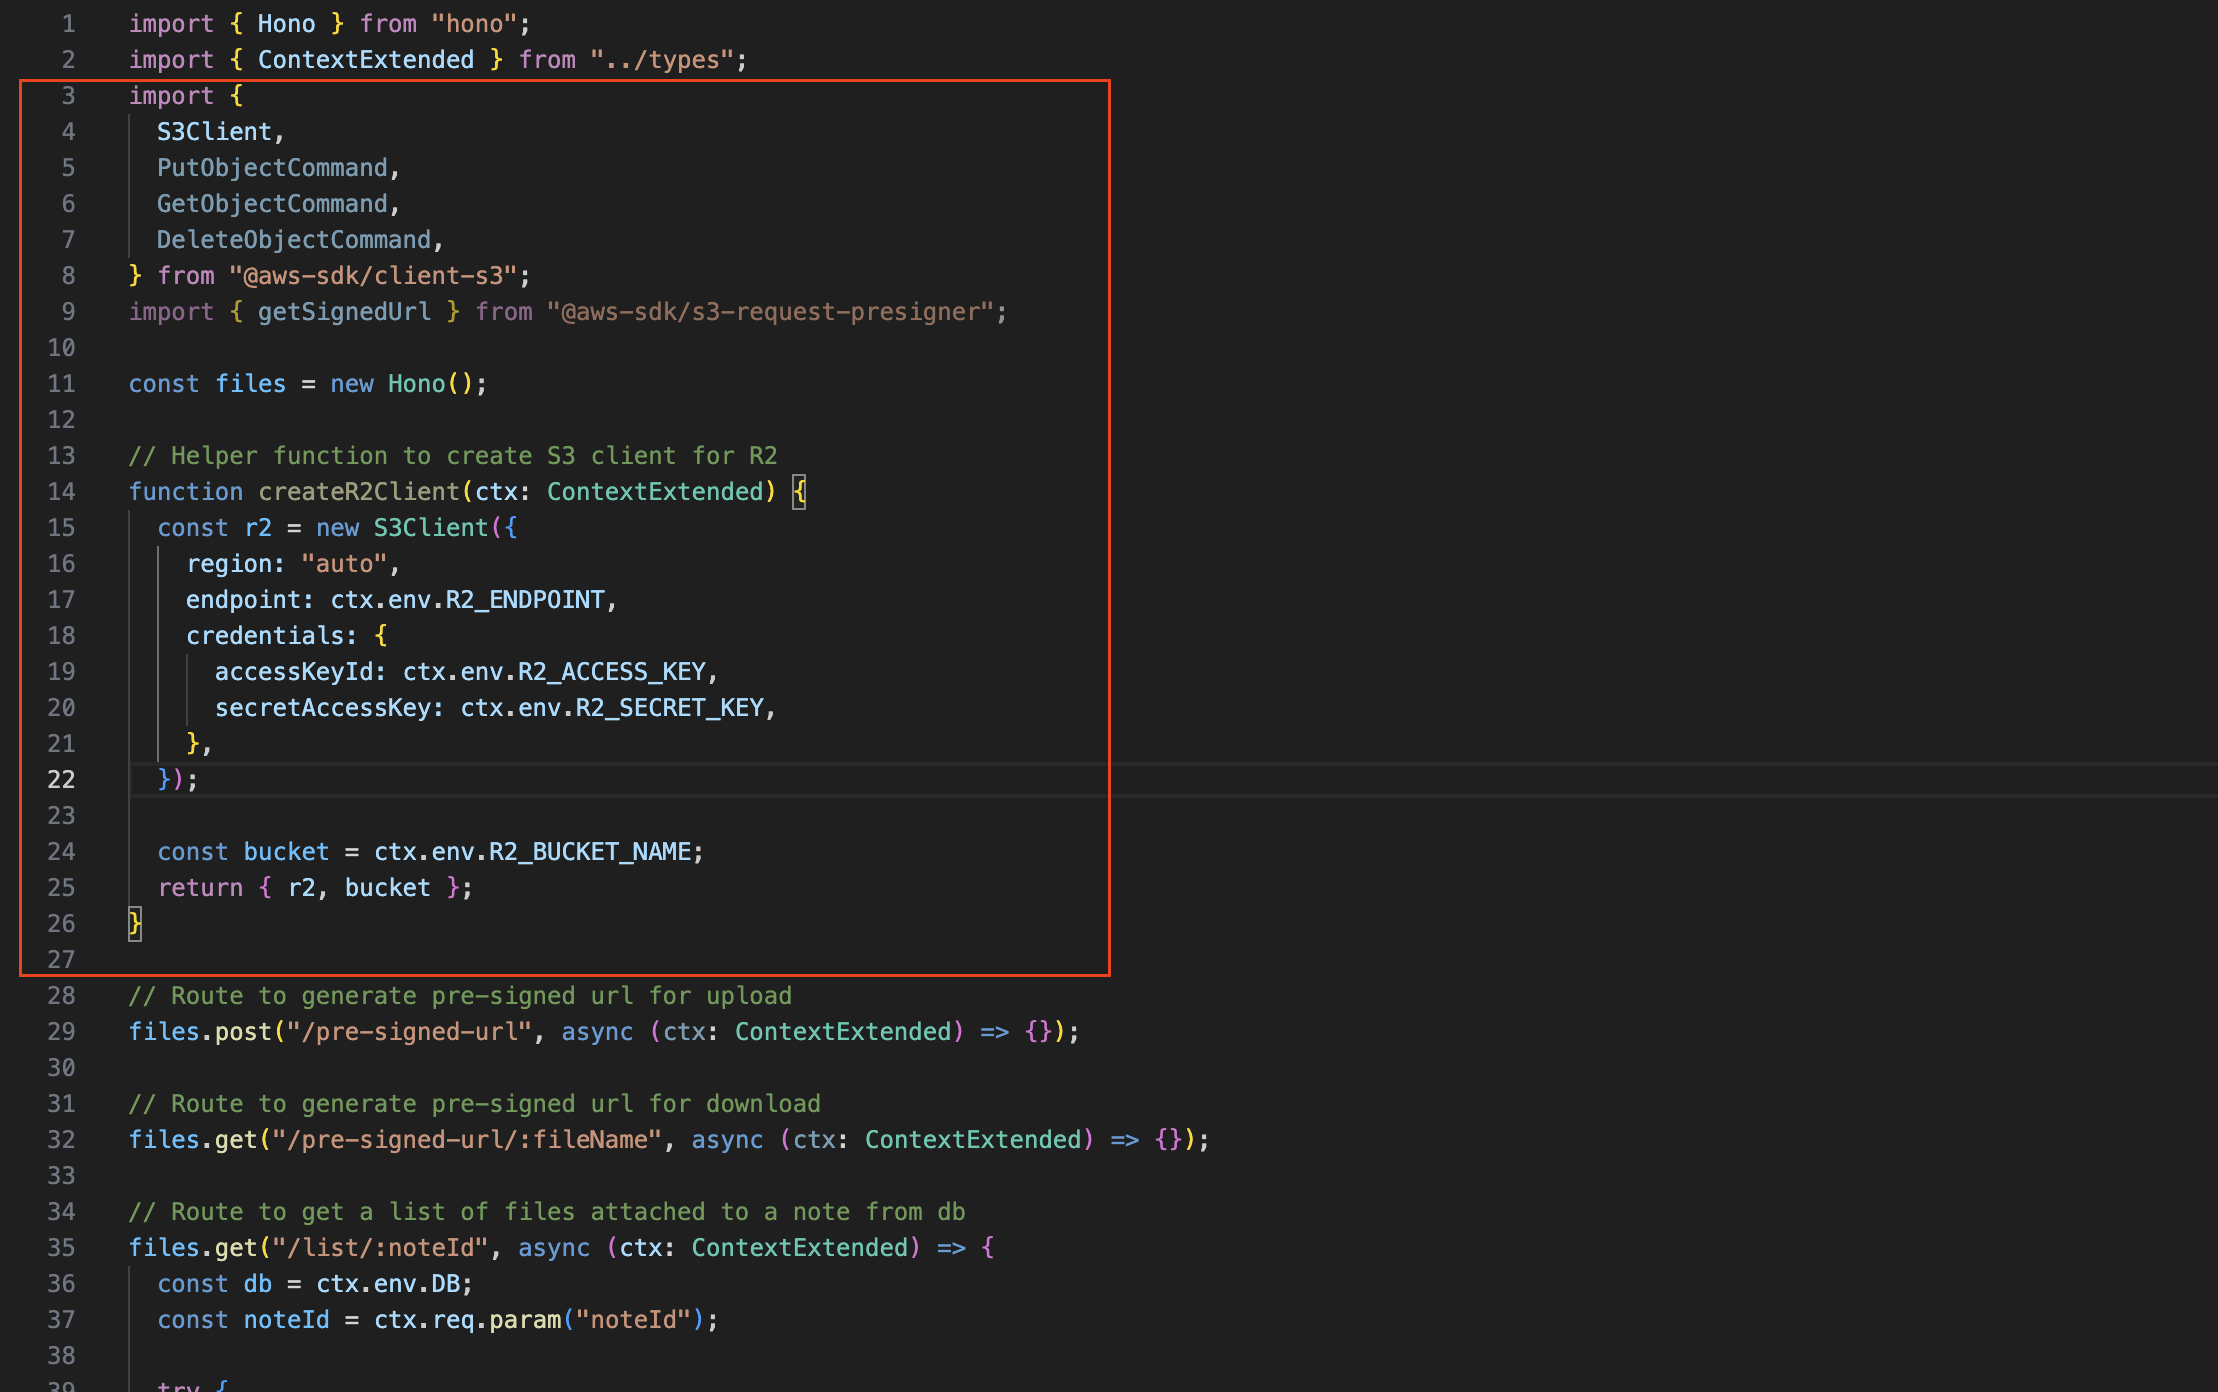Screen dimensions: 2218x1392
Task: Click R2_SECRET_KEY in the credentials block
Action: (669, 708)
